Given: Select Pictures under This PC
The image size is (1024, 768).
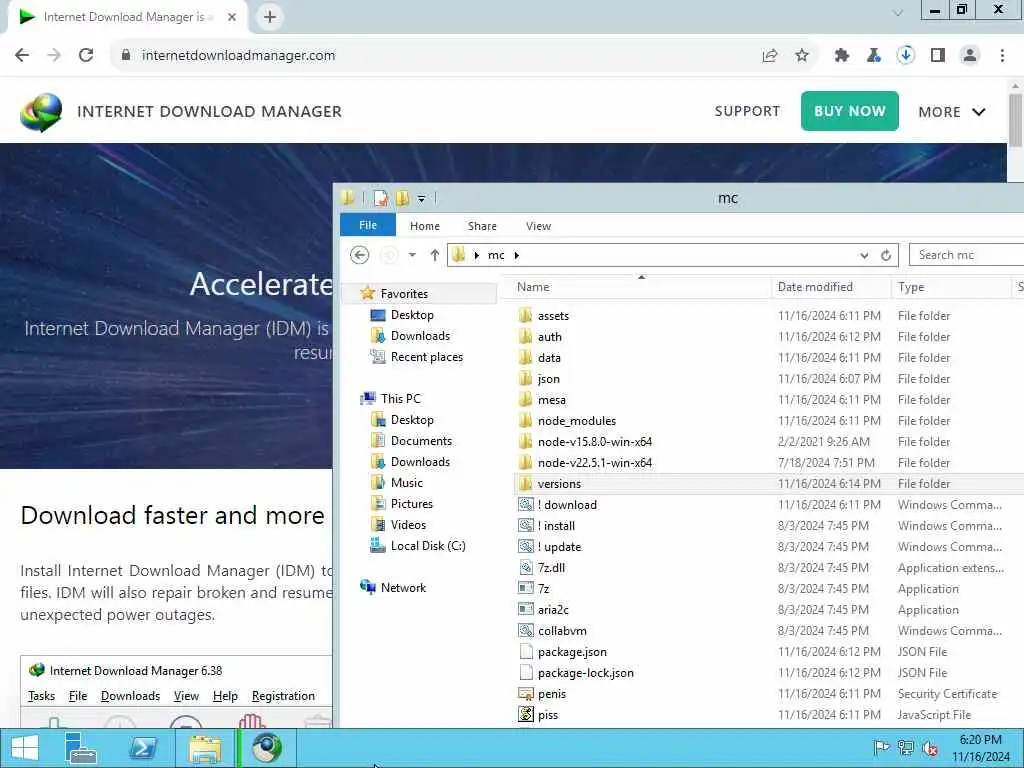Looking at the screenshot, I should point(411,504).
